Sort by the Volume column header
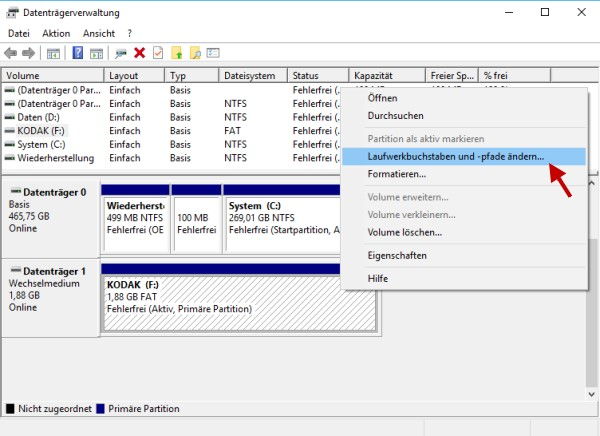This screenshot has height=436, width=600. coord(53,75)
